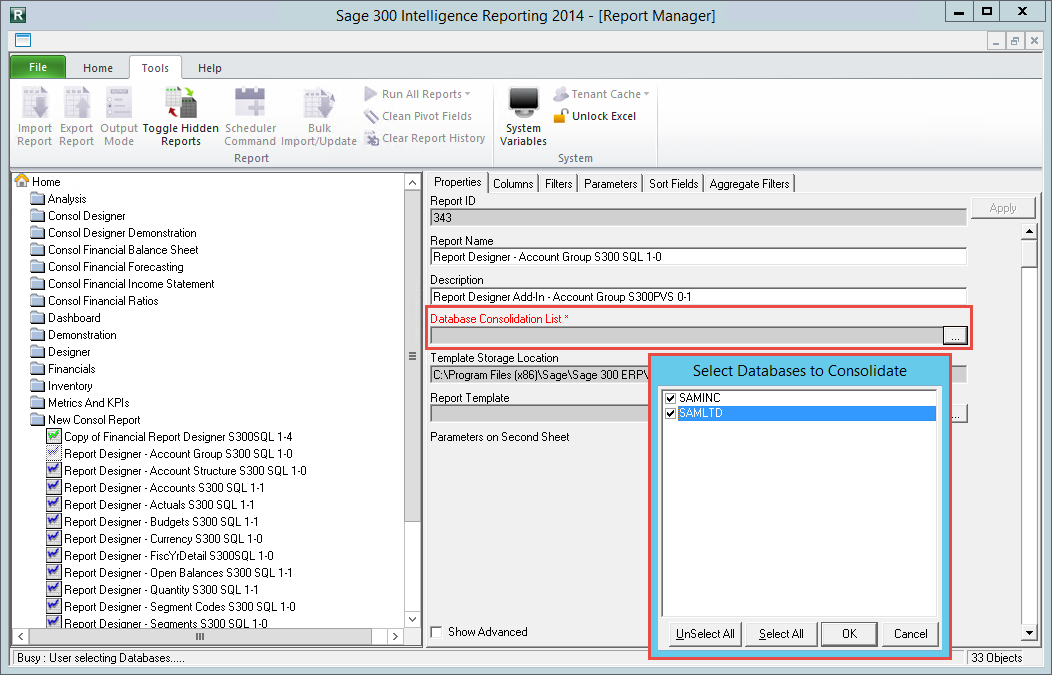Uncheck the SAMLTD database checkbox

pos(670,413)
